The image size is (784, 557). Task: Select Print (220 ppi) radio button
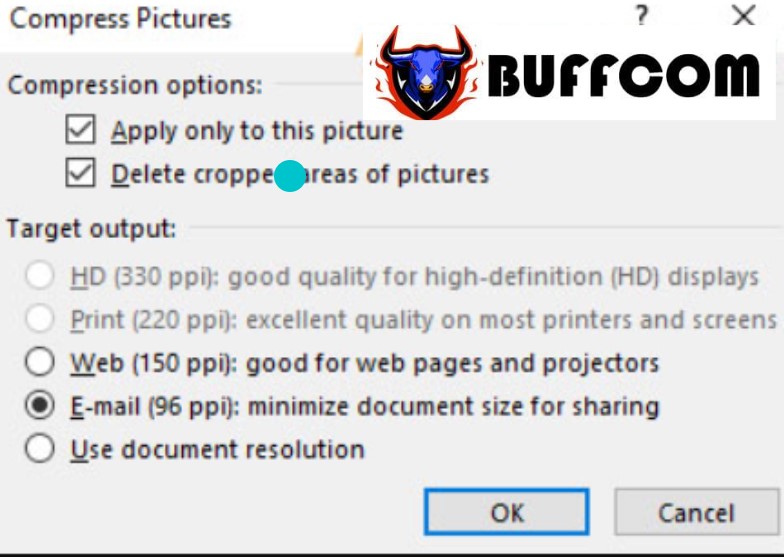[x=40, y=318]
